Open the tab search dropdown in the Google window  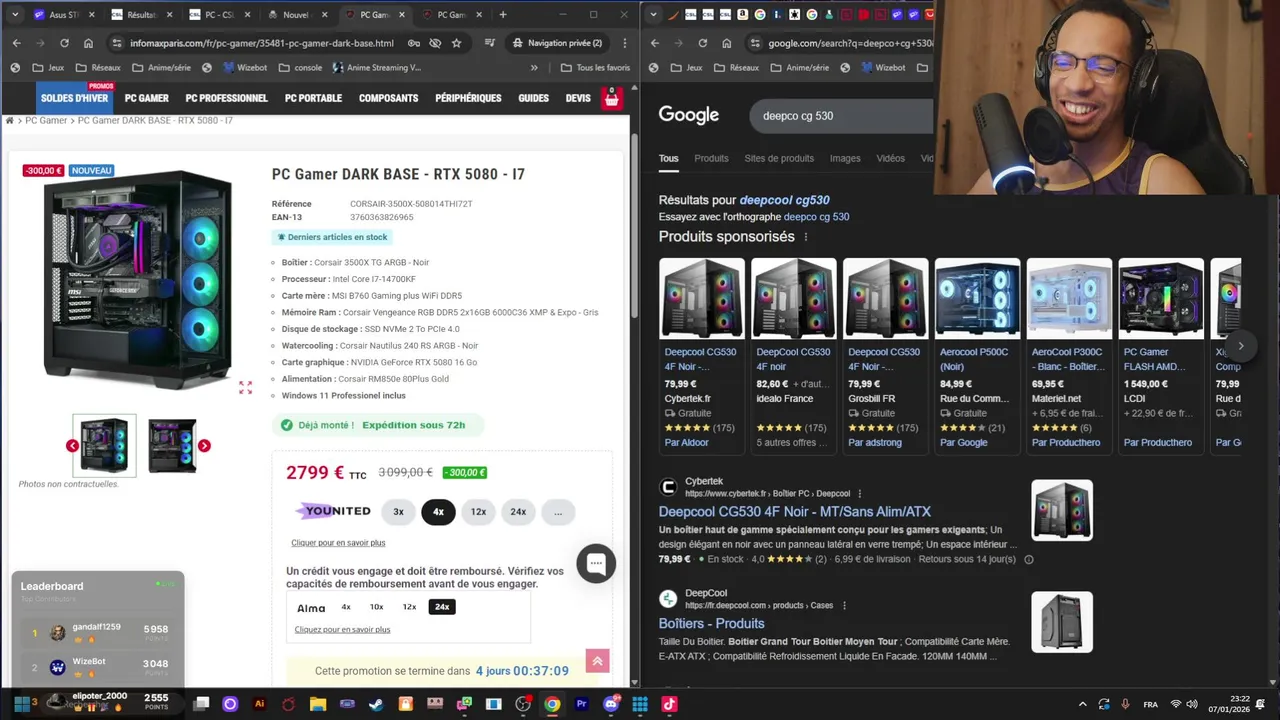coord(654,15)
